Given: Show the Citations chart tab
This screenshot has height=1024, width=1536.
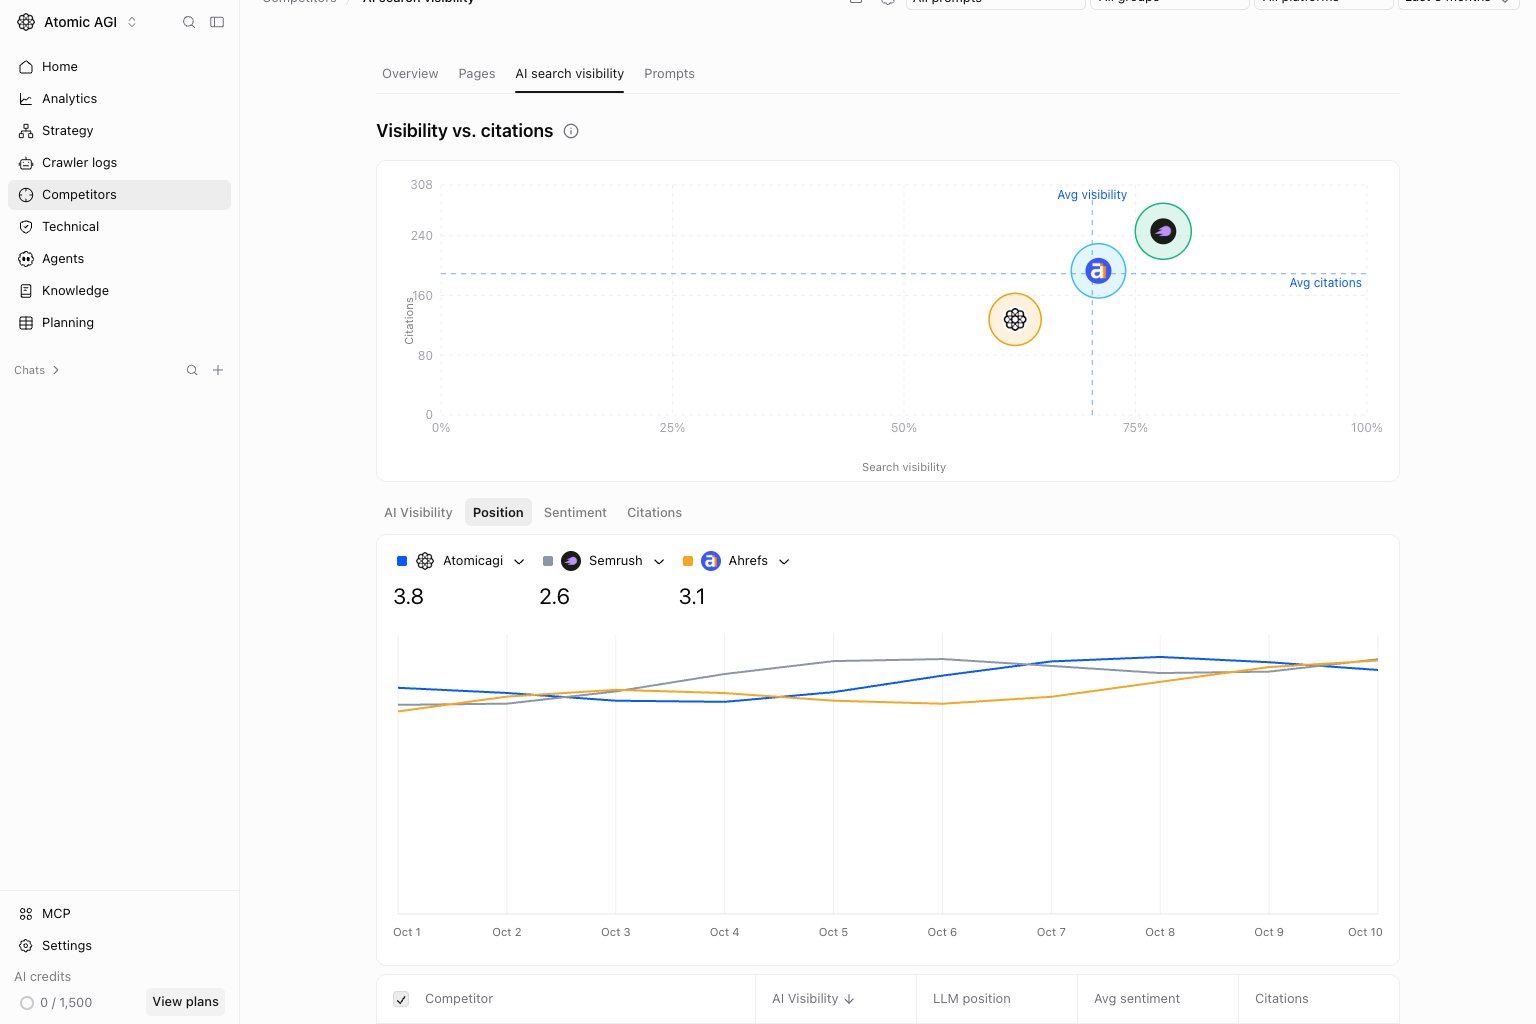Looking at the screenshot, I should click(654, 513).
